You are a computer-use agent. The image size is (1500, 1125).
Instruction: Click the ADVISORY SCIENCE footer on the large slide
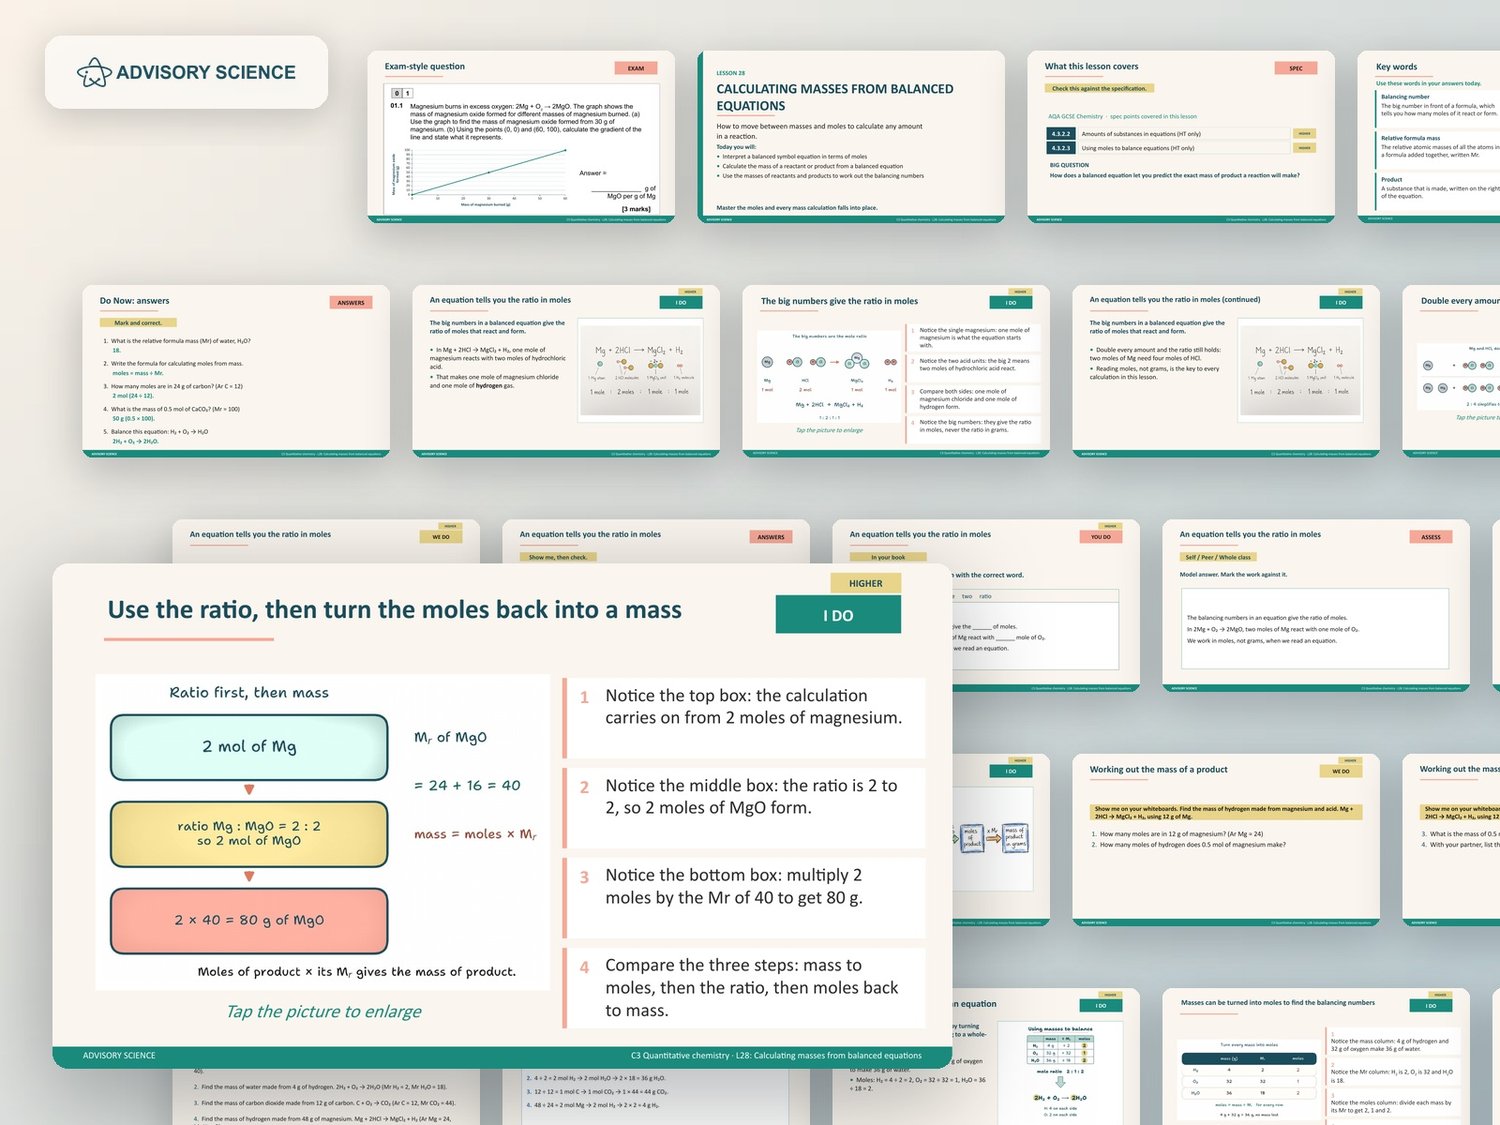coord(119,1055)
